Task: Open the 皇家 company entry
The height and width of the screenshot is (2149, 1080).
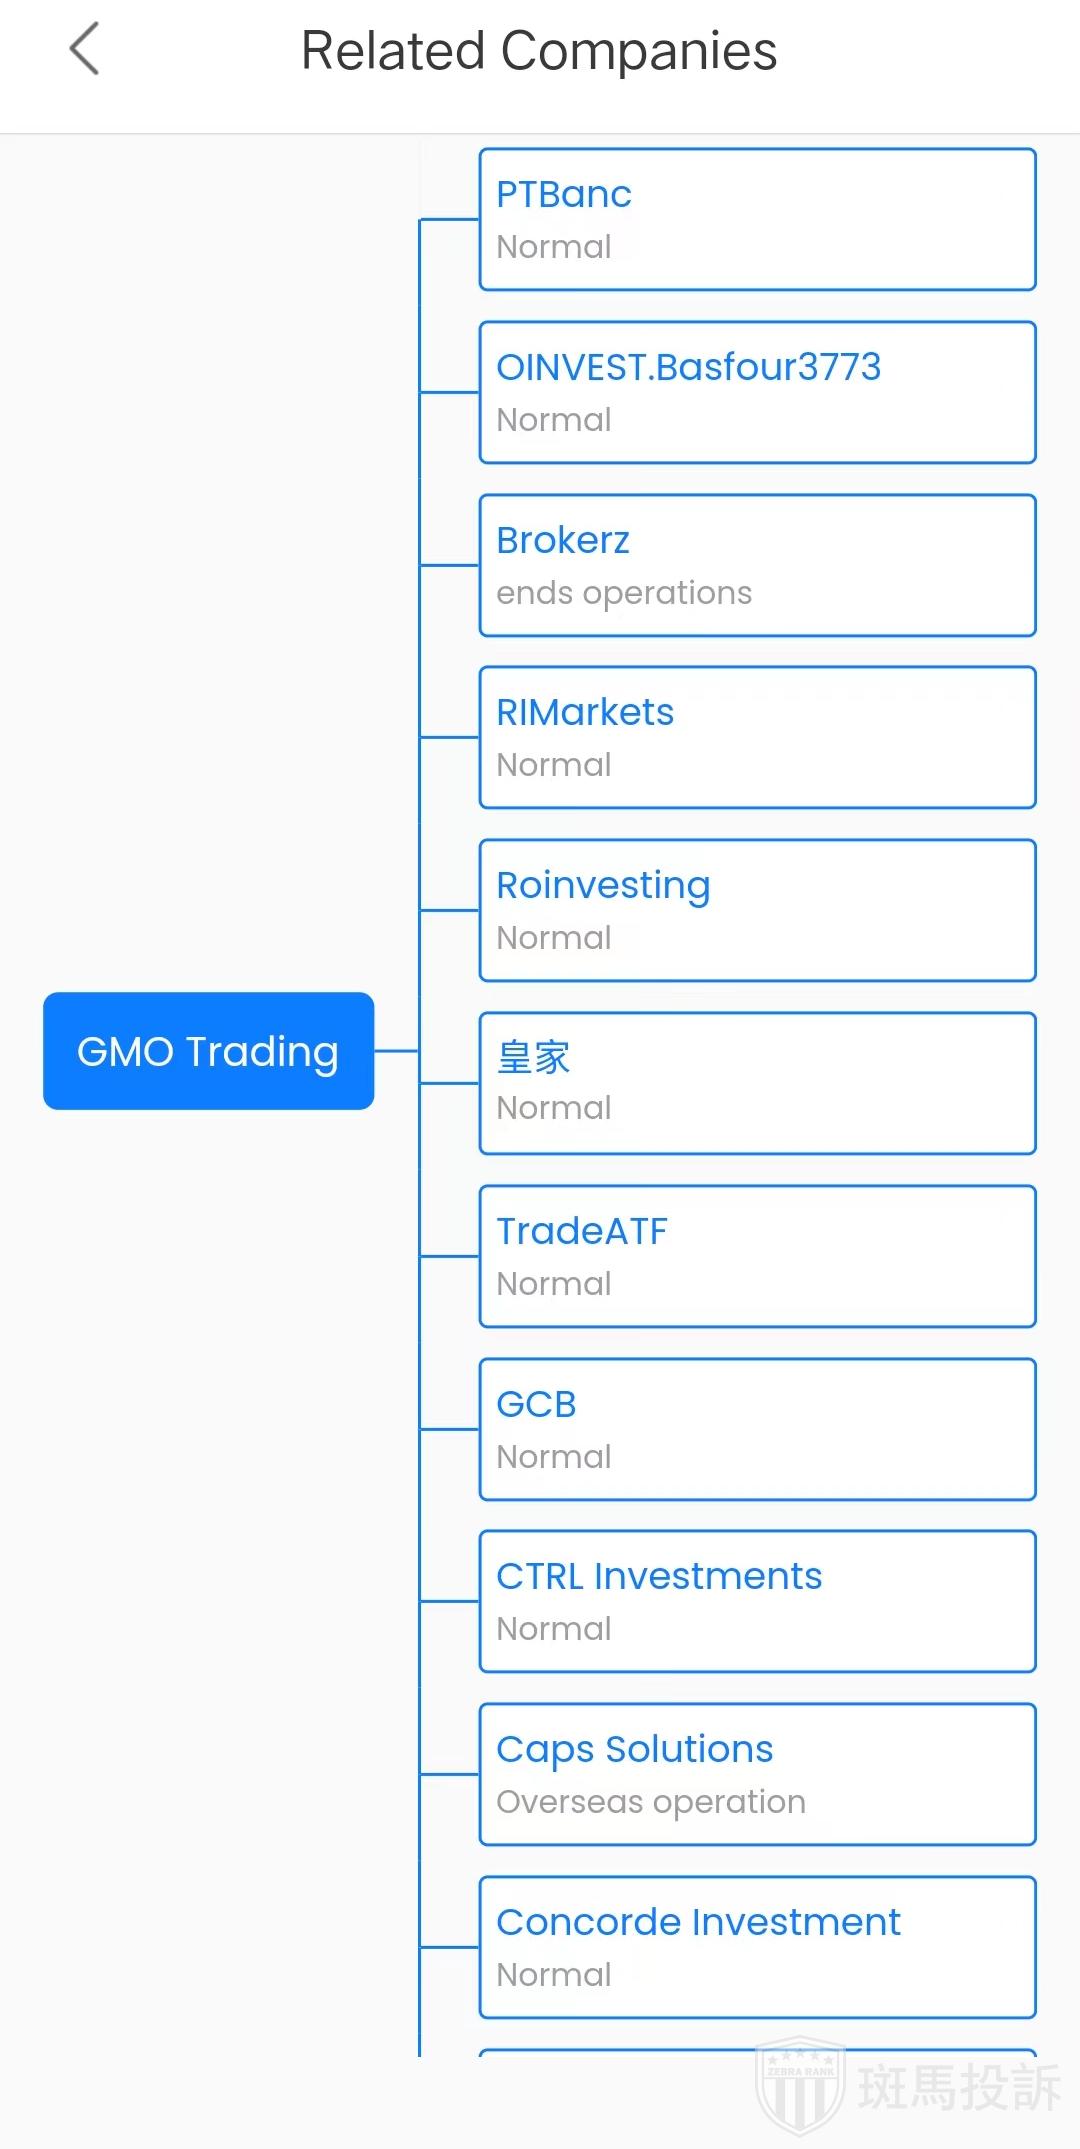Action: click(757, 1083)
